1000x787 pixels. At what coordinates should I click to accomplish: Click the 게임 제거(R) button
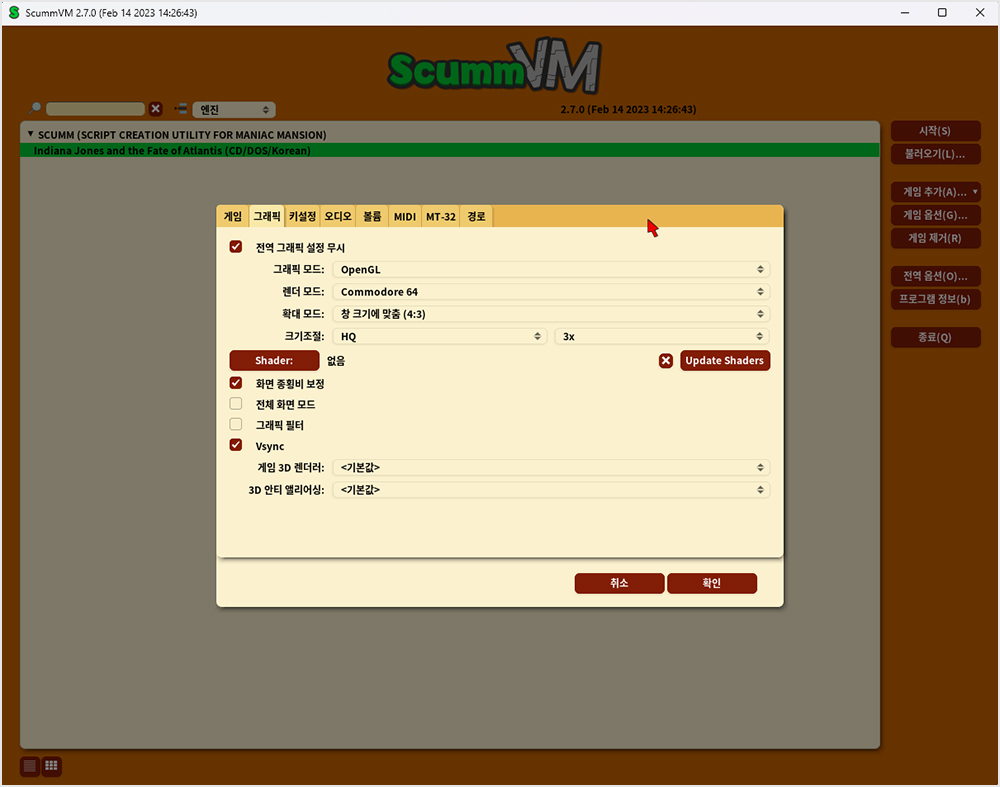click(935, 238)
